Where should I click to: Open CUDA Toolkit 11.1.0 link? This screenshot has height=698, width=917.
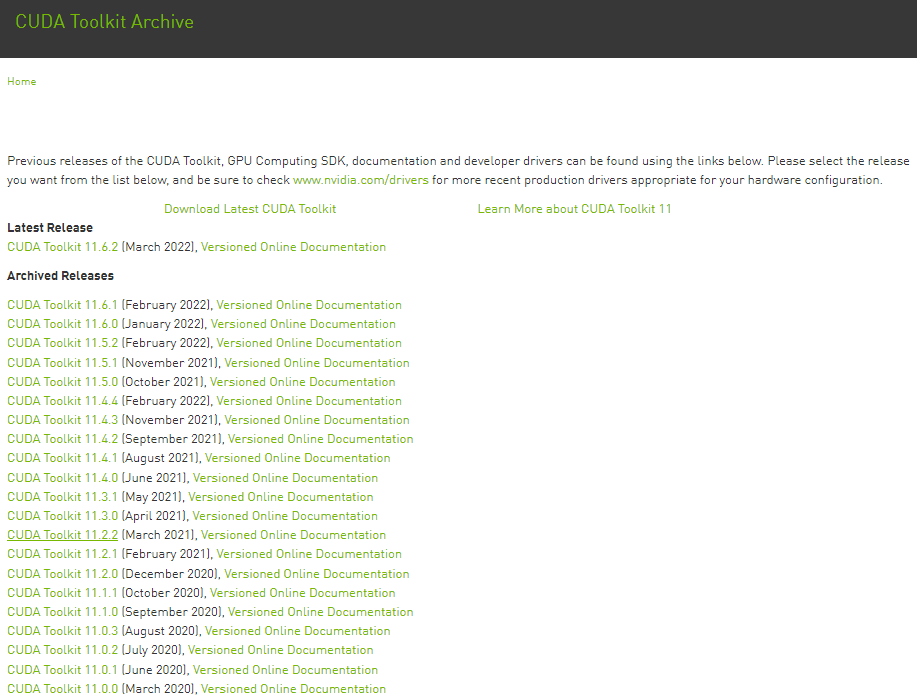point(63,612)
